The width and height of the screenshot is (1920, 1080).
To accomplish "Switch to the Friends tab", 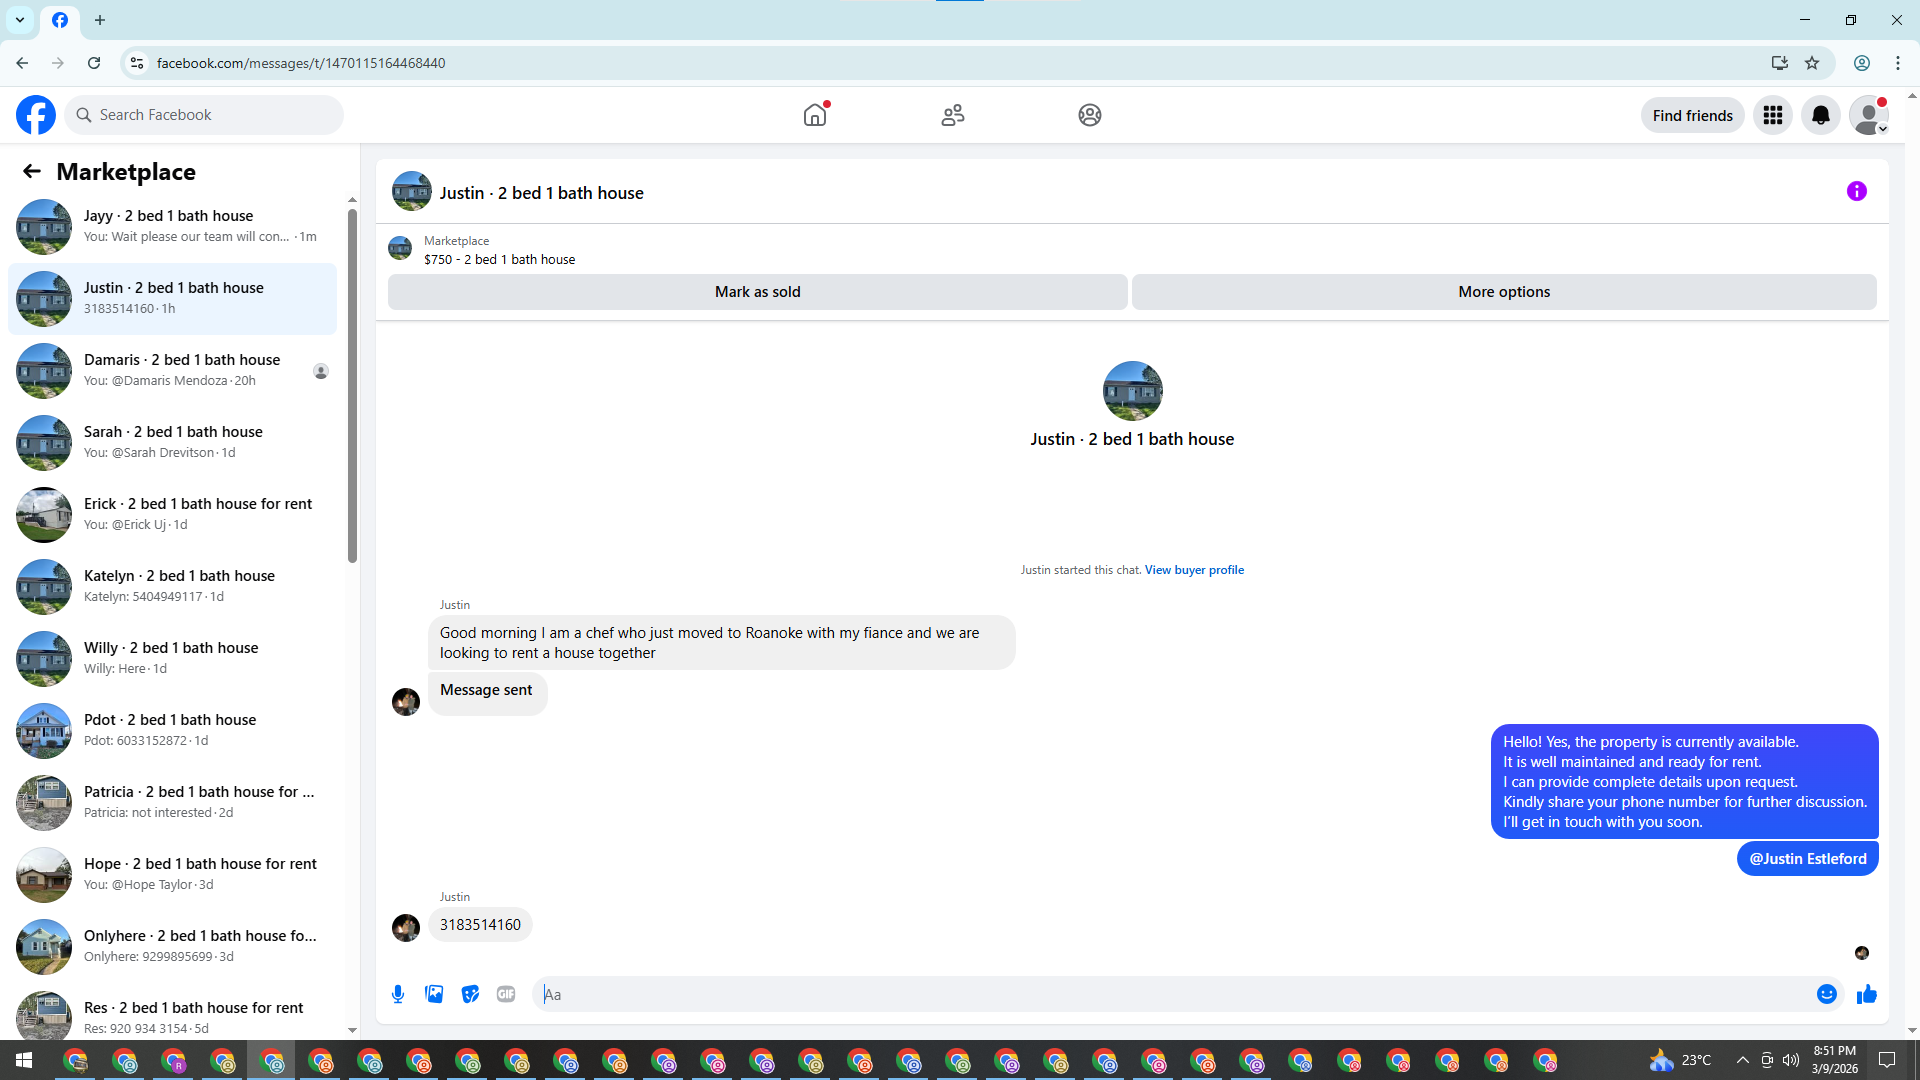I will pos(952,115).
